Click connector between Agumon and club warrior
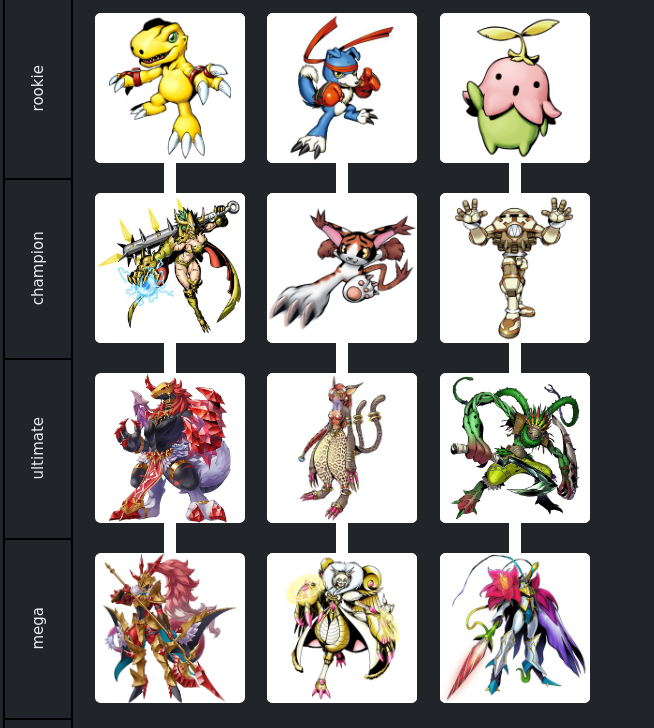 pos(170,178)
